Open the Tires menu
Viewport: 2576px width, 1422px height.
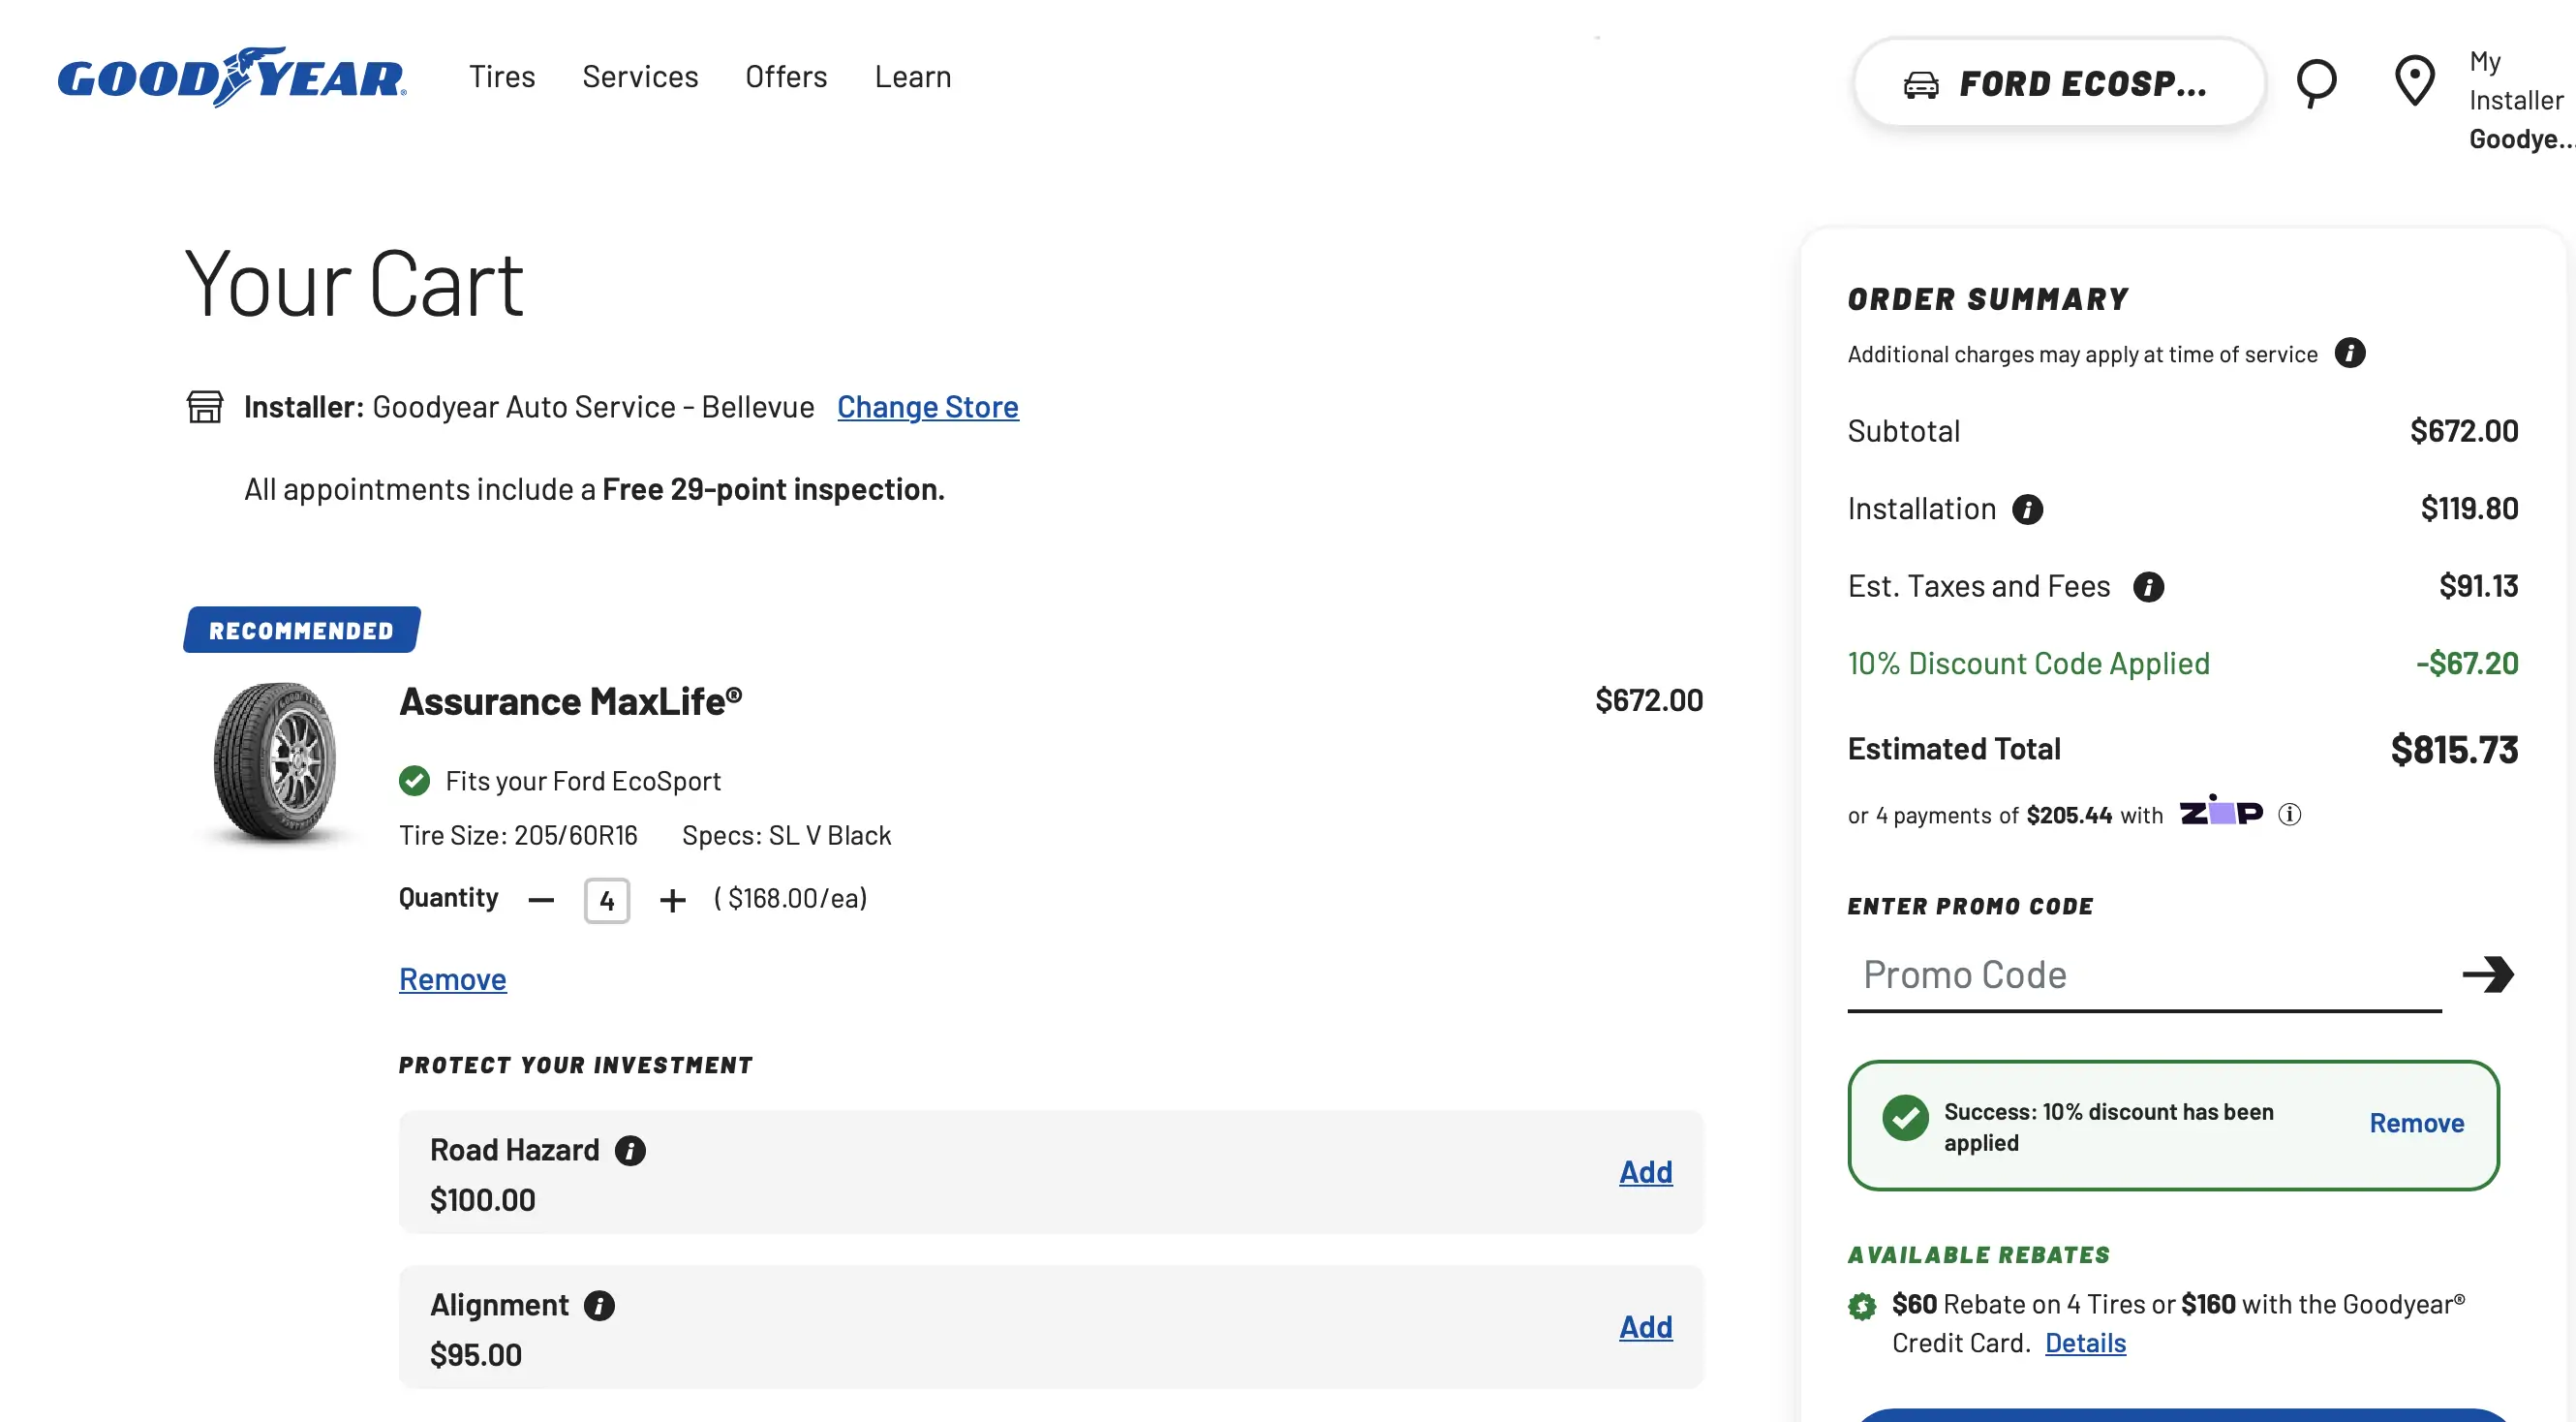(x=501, y=77)
